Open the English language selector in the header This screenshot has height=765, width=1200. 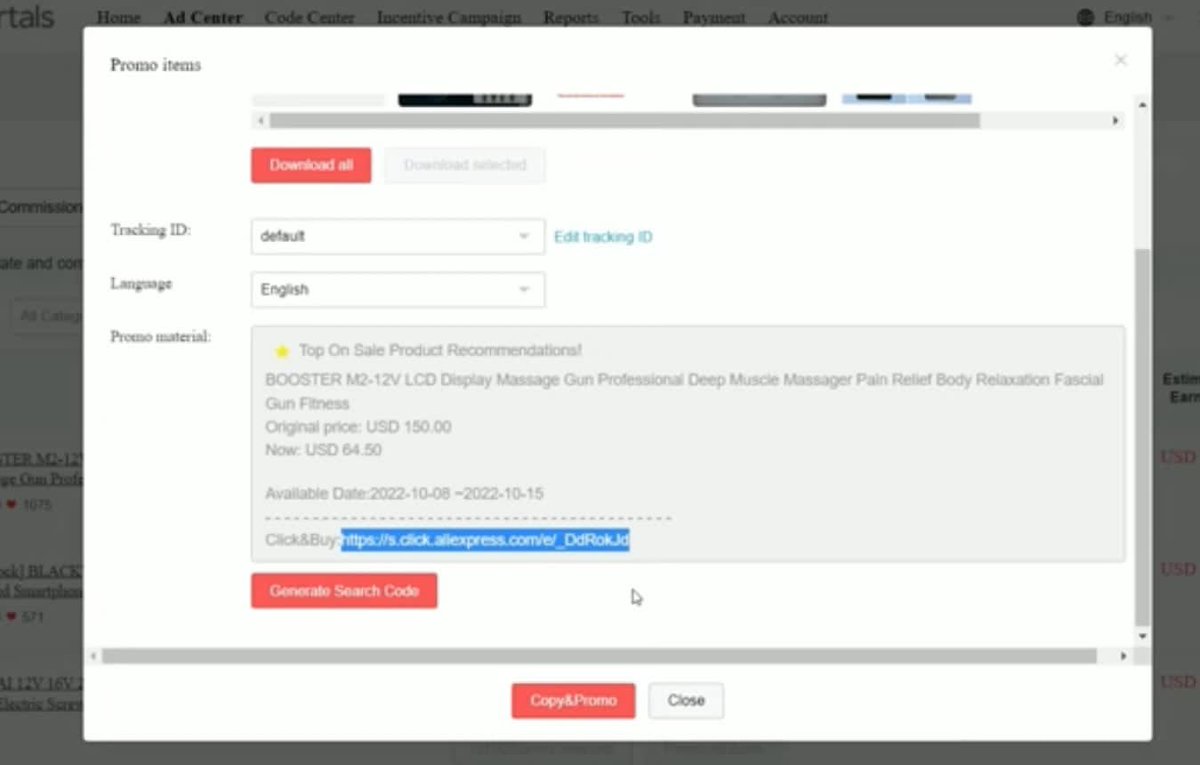click(1138, 18)
